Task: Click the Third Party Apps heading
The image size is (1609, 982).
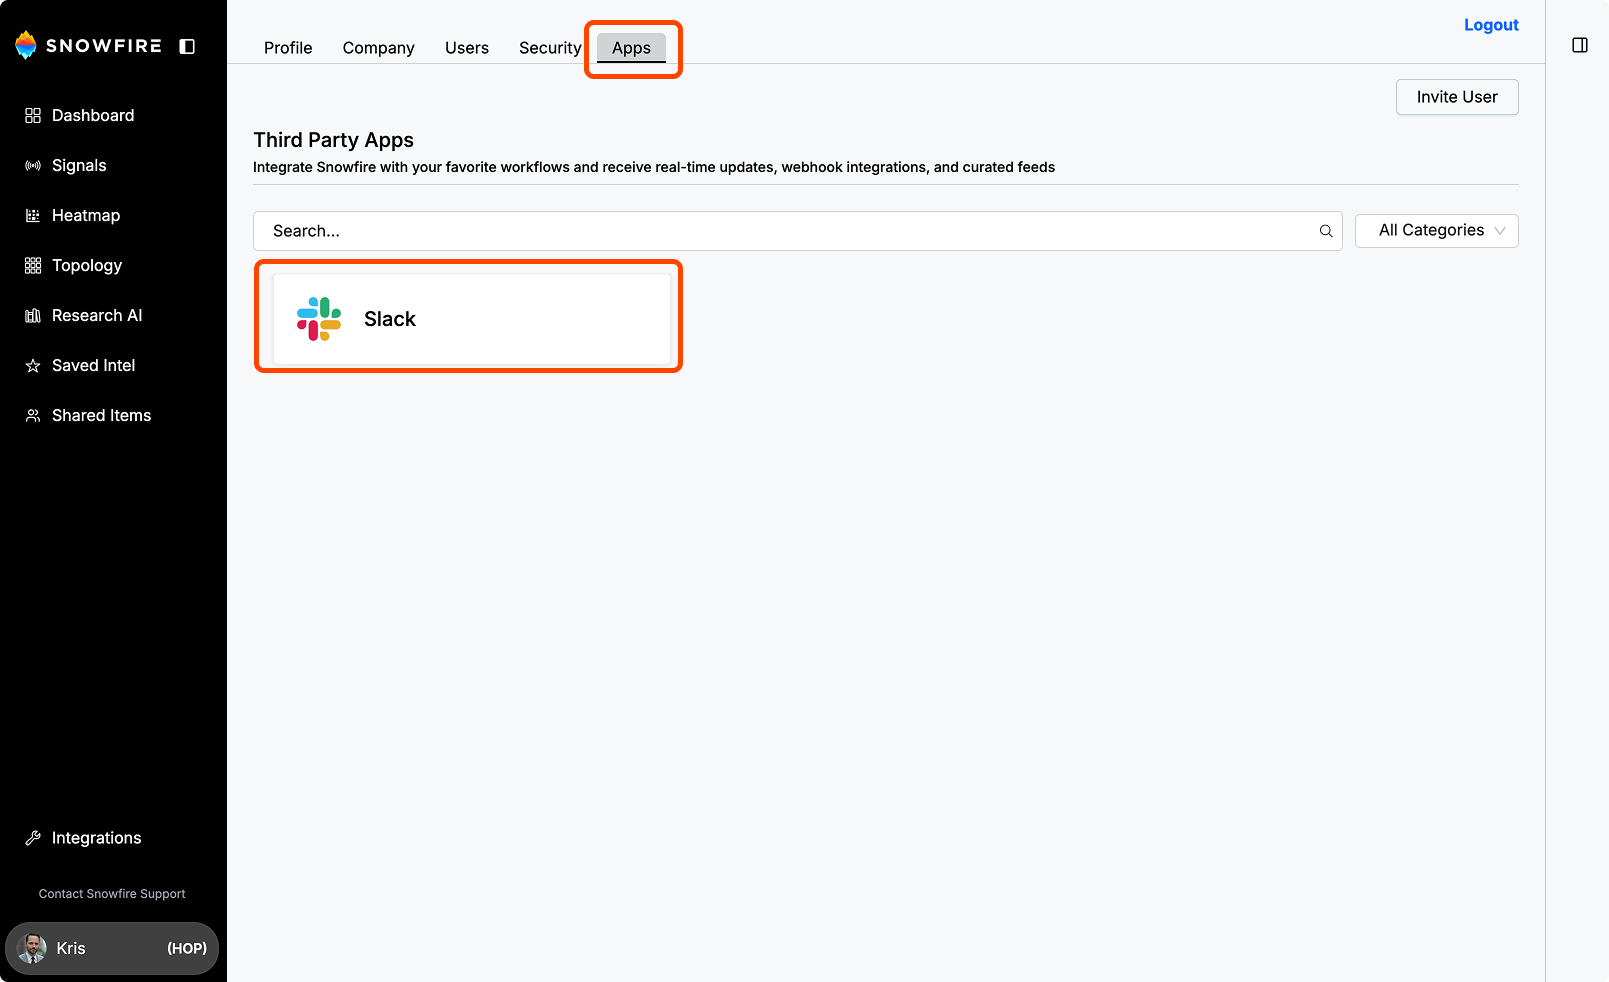Action: pyautogui.click(x=333, y=140)
